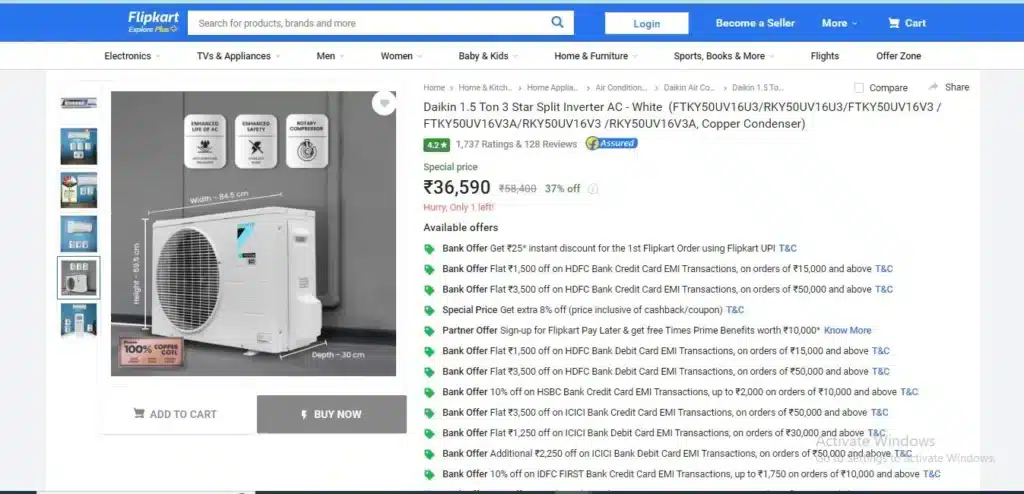Click the Login button
The image size is (1024, 494).
(x=647, y=24)
